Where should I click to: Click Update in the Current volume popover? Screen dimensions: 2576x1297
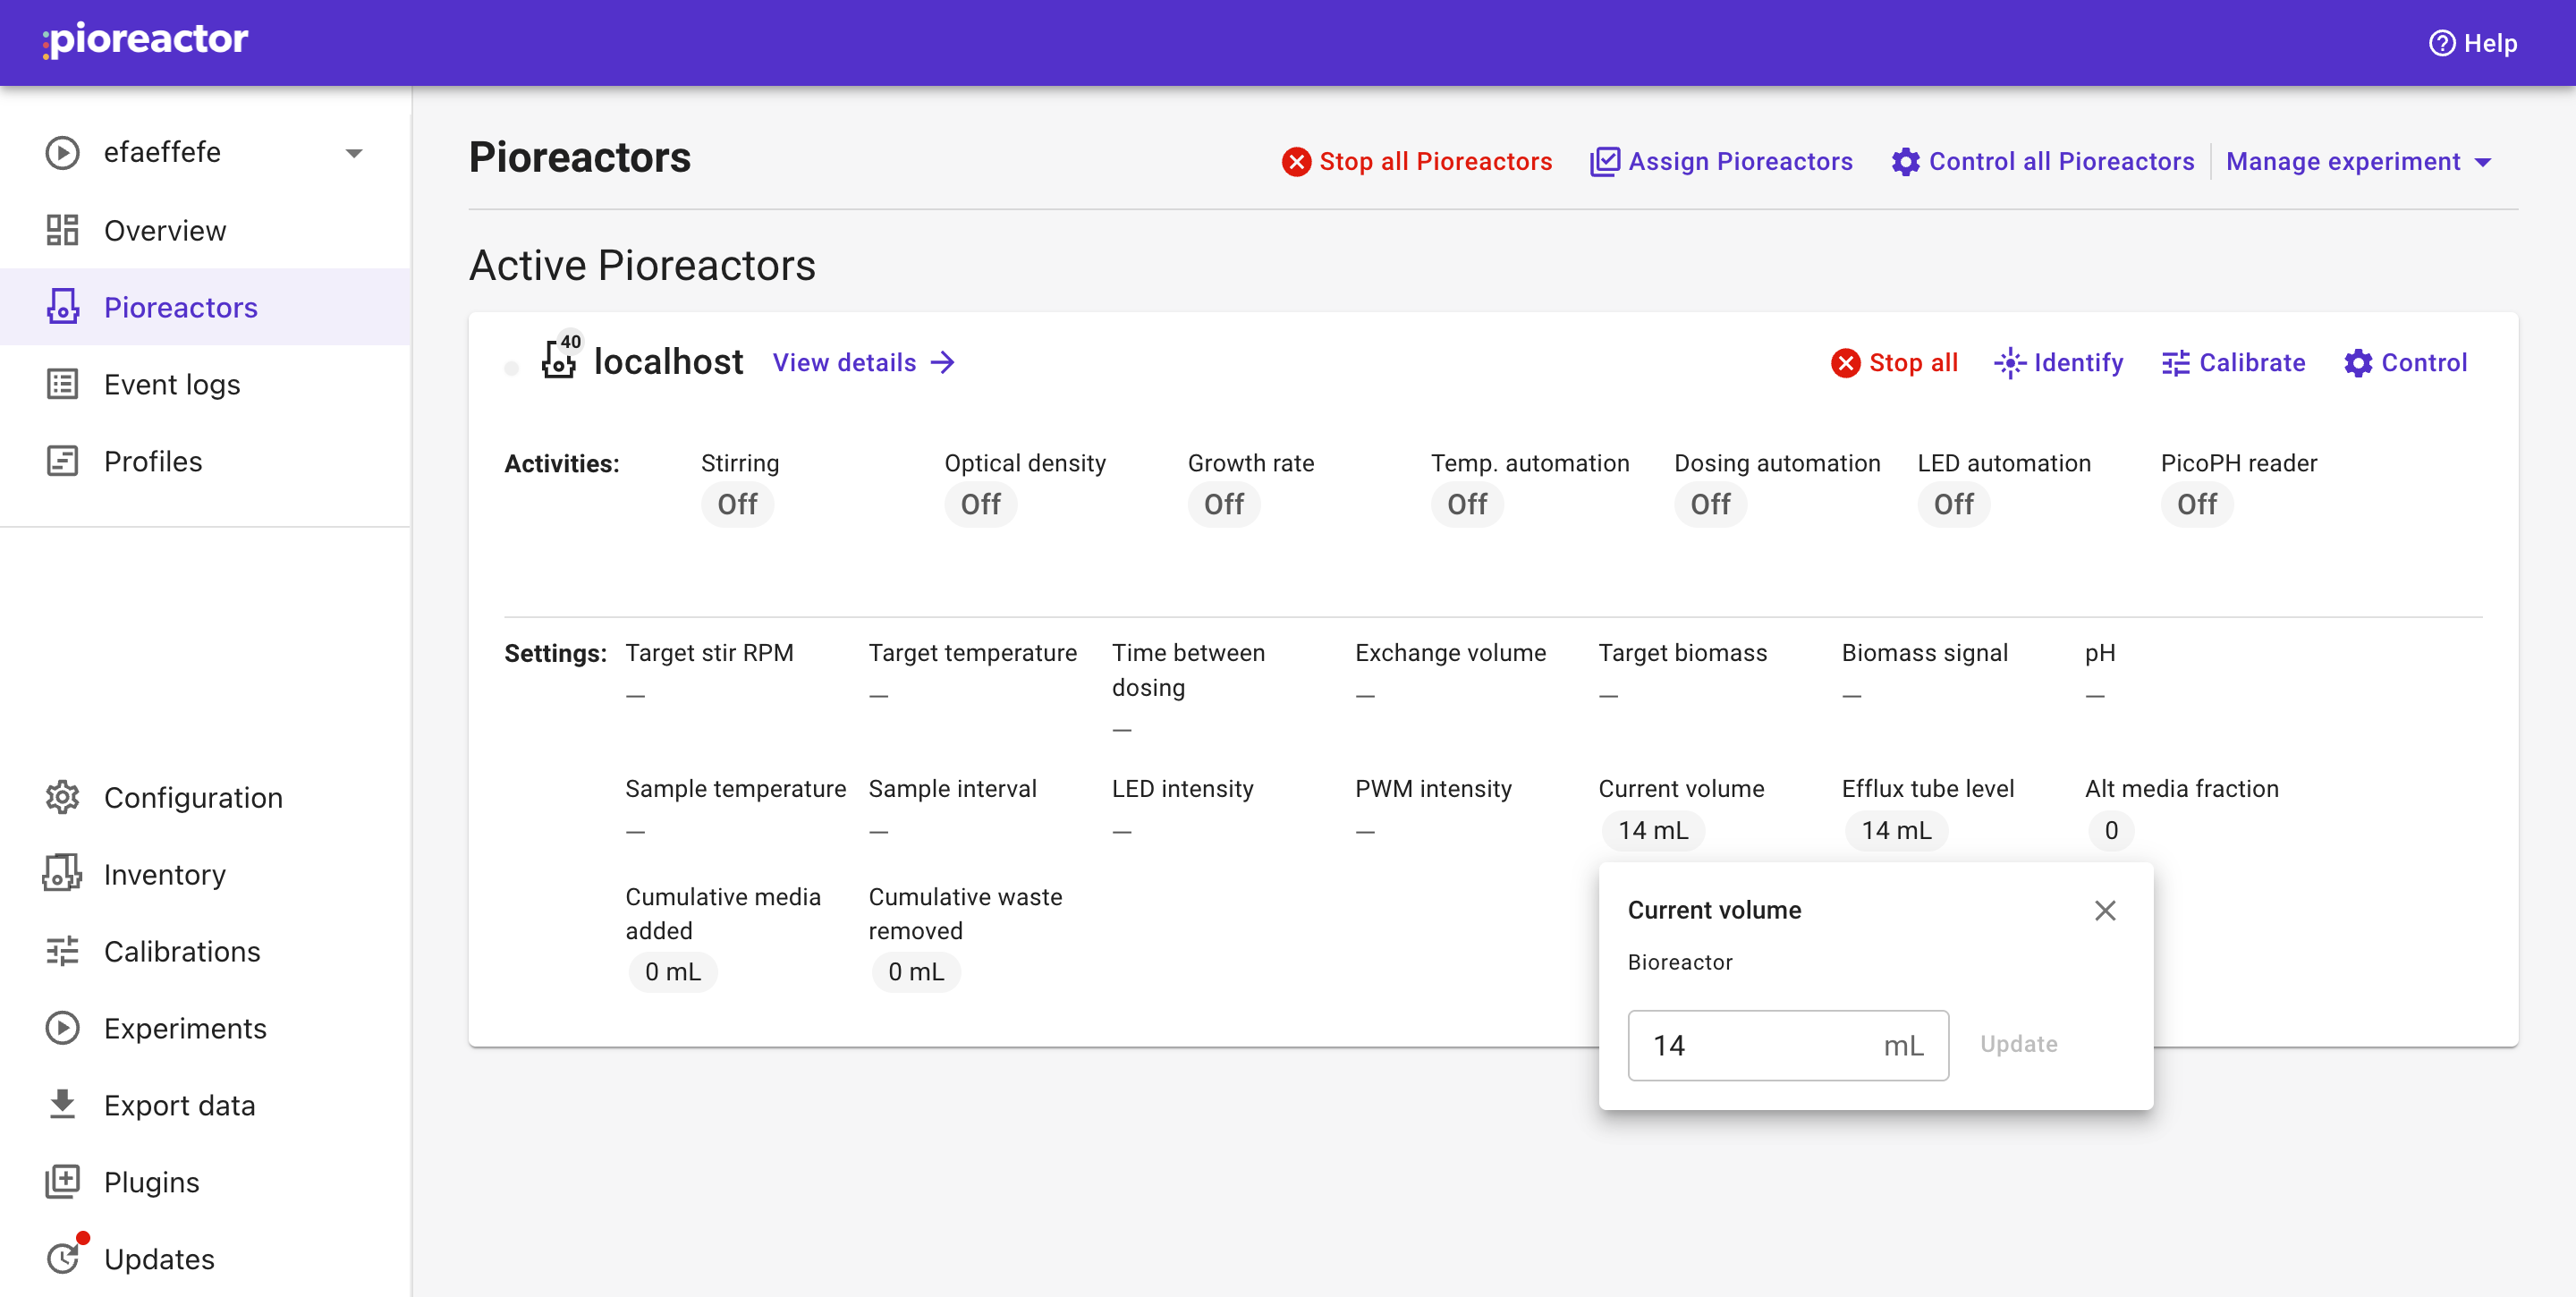pyautogui.click(x=2019, y=1044)
